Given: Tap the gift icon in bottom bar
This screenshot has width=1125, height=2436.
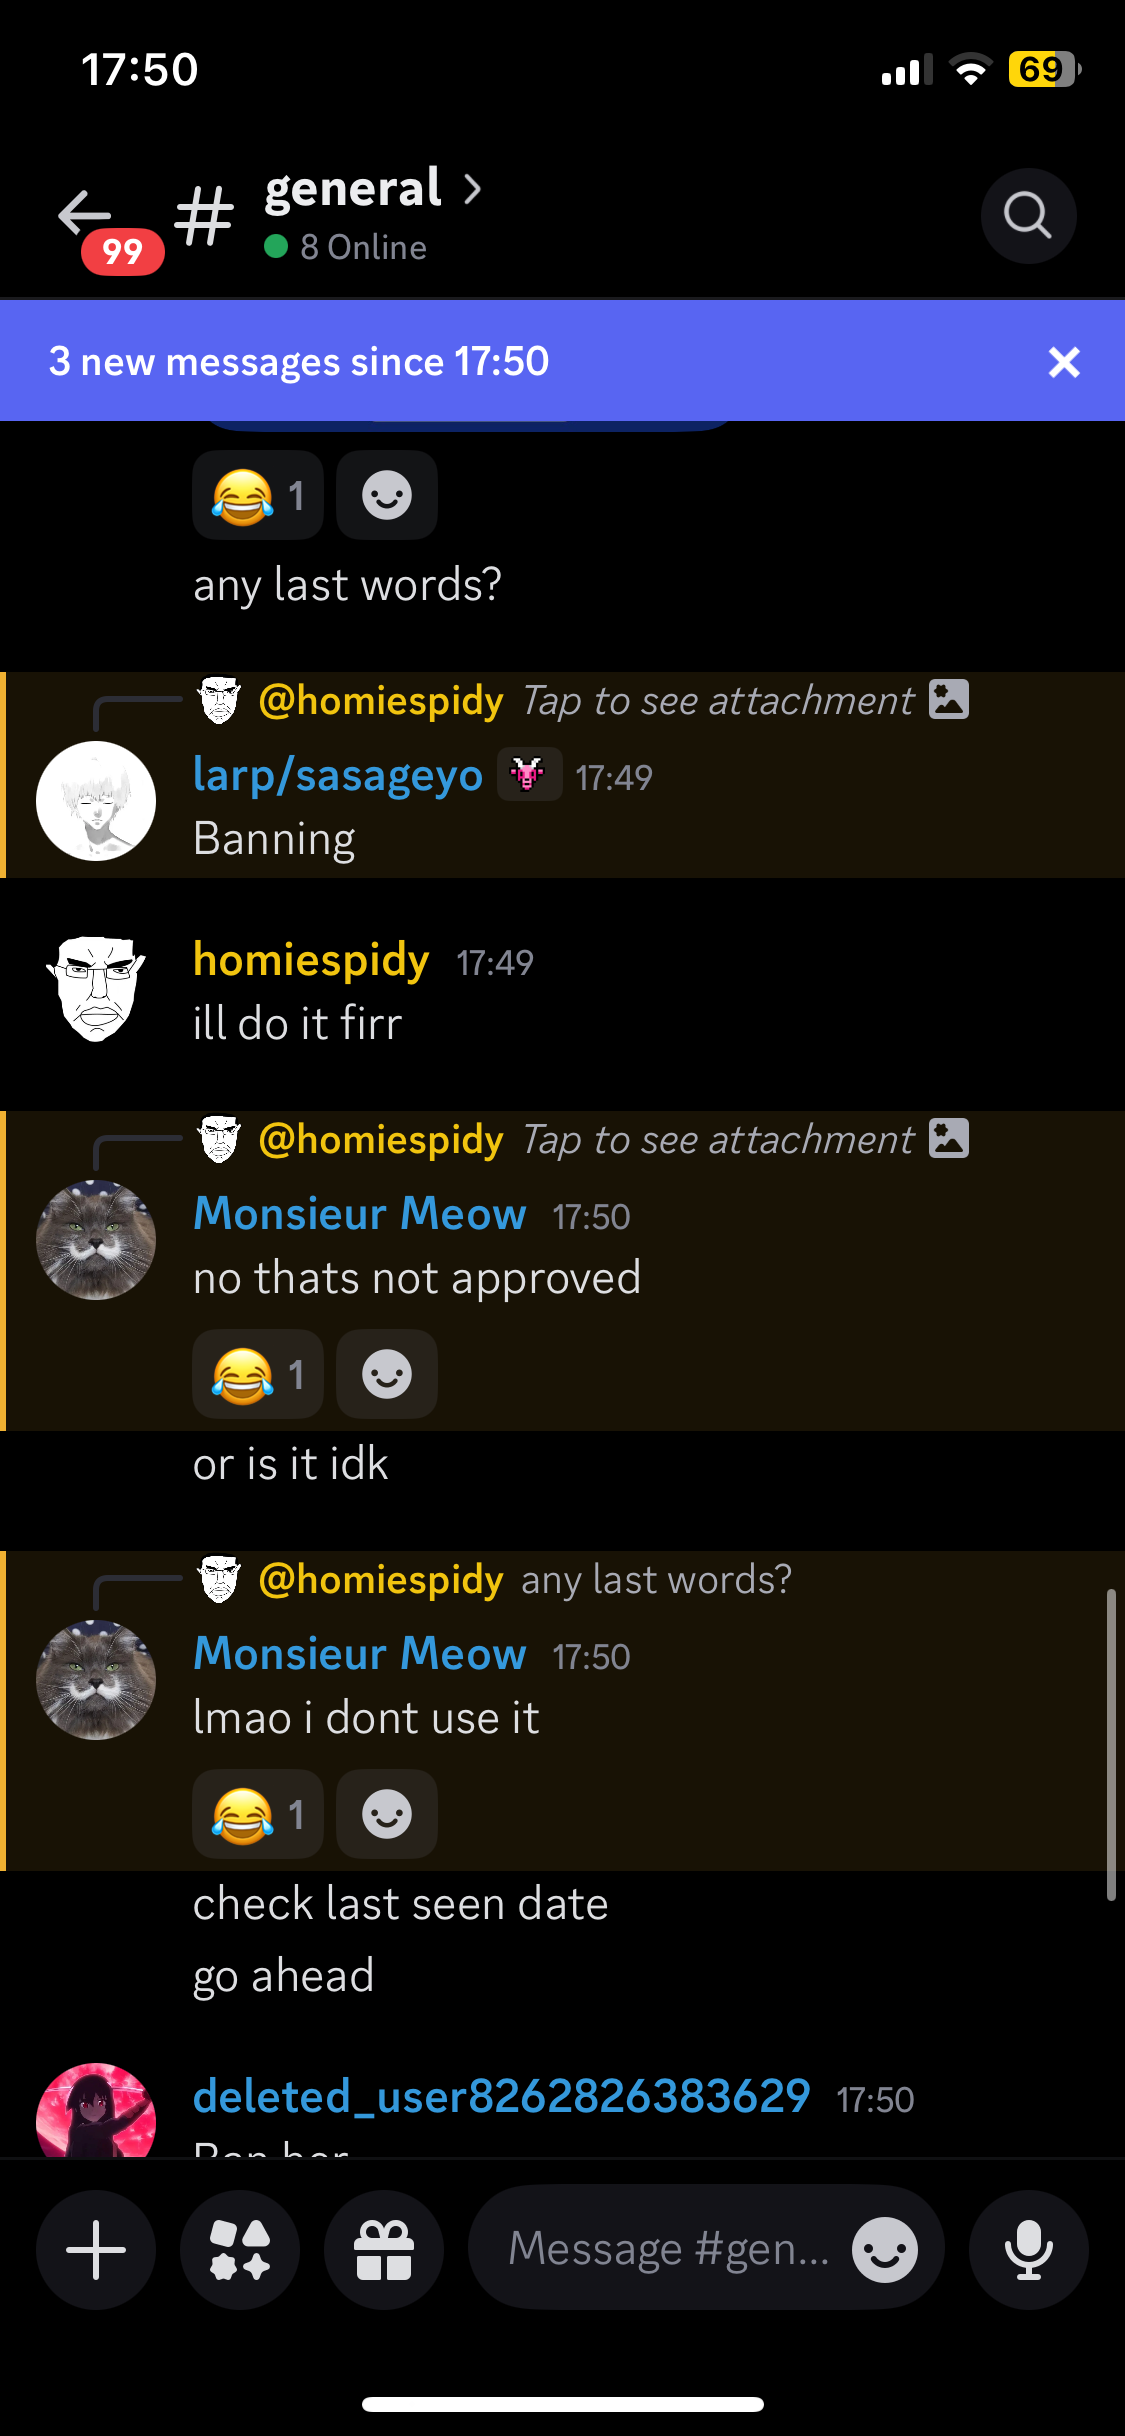Looking at the screenshot, I should coord(384,2249).
